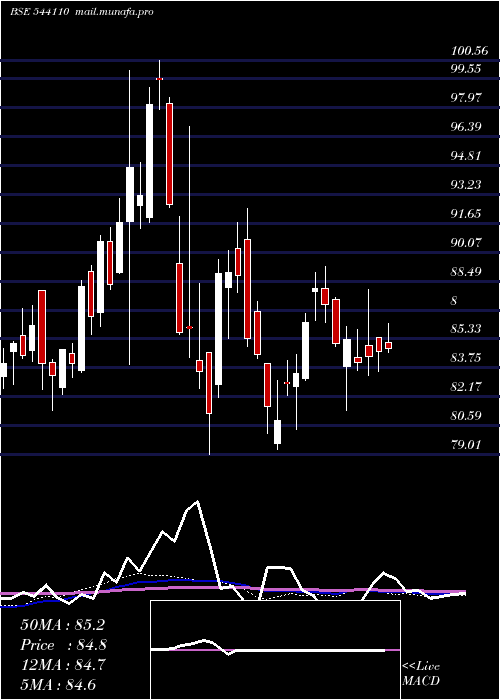The width and height of the screenshot is (500, 700).
Task: Click the 99.55 price axis label
Action: [466, 69]
